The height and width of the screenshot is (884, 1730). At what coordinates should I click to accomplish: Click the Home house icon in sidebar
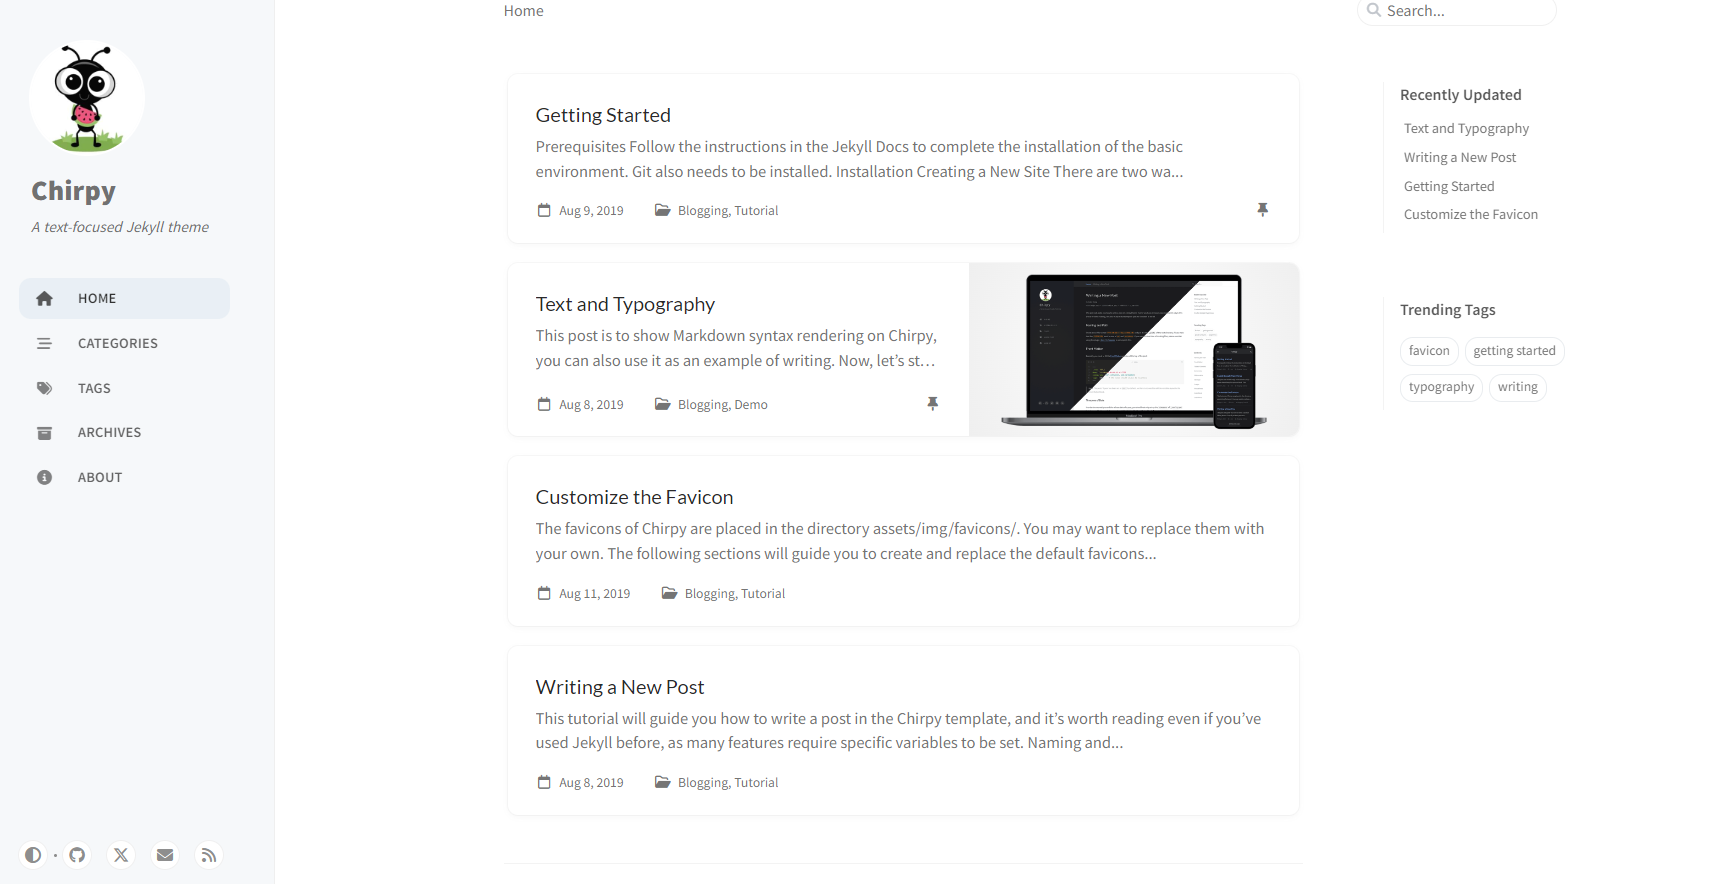[x=44, y=298]
